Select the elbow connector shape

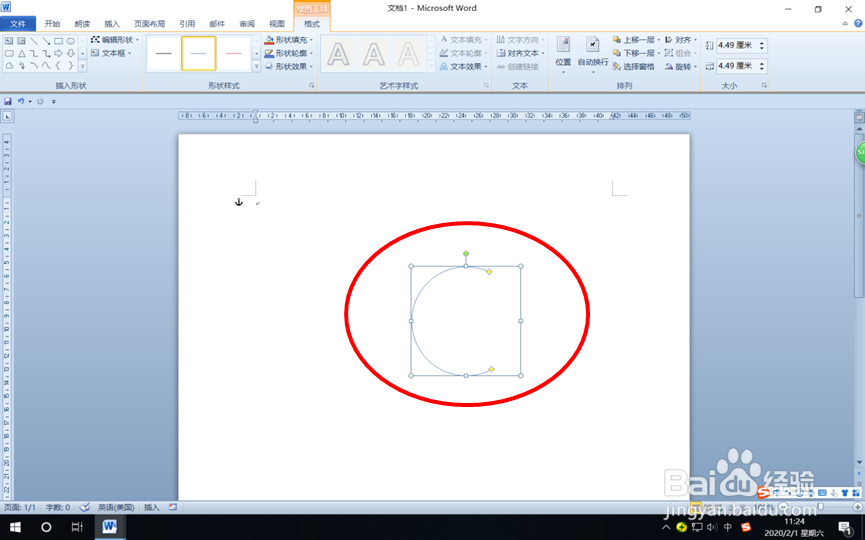coord(34,54)
